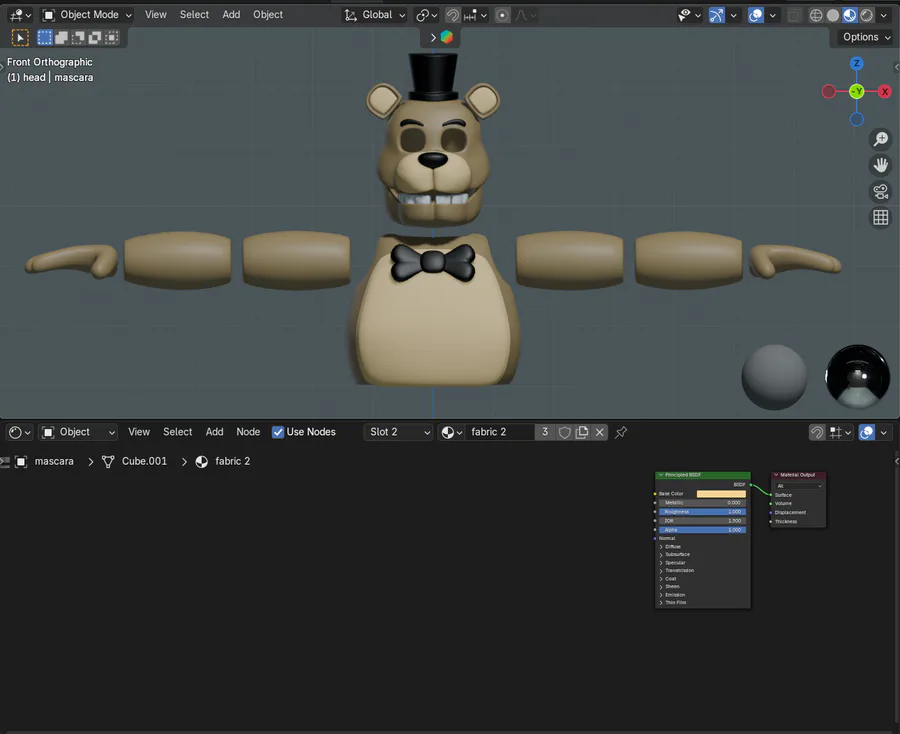Enable fake user shield for fabric 2

564,432
